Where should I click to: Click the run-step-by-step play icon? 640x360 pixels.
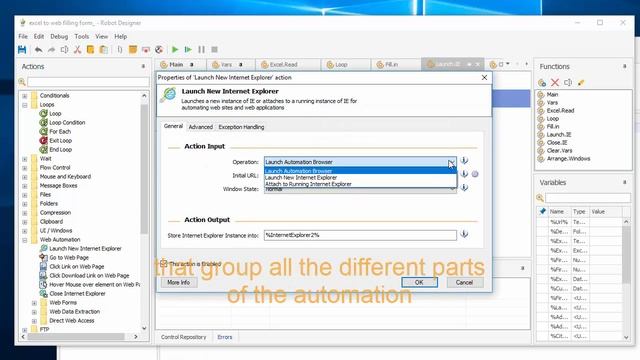(x=188, y=50)
